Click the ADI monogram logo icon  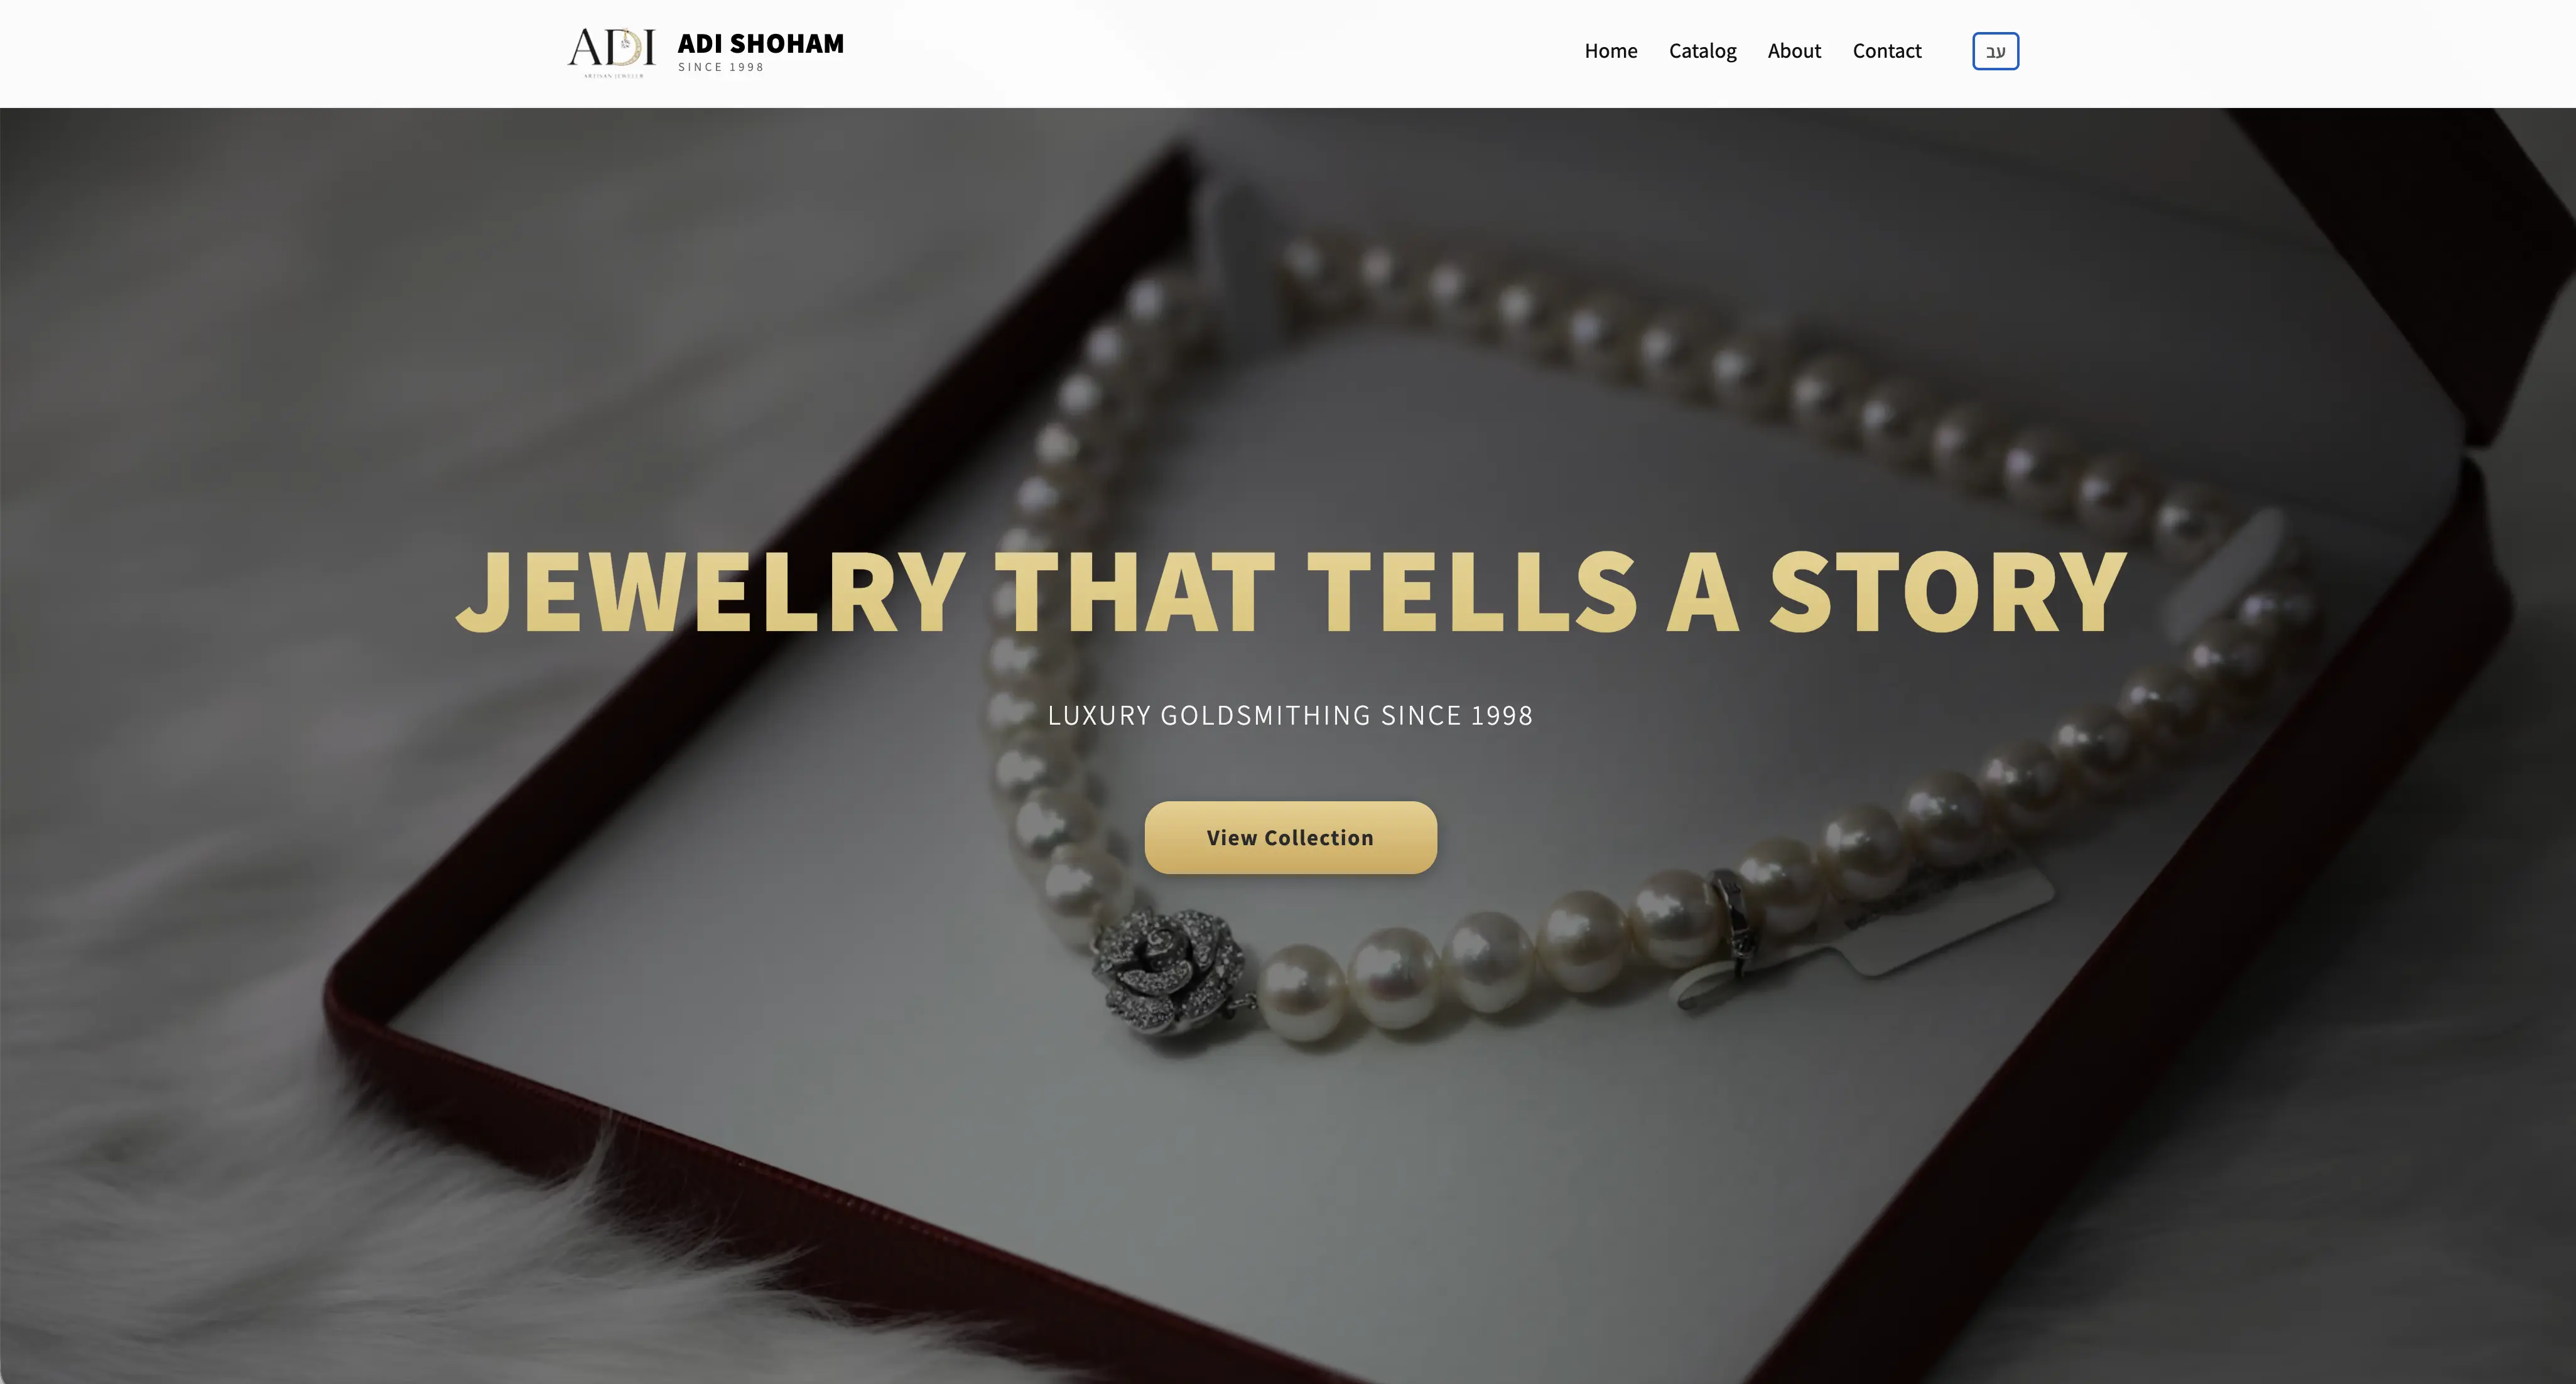point(611,51)
